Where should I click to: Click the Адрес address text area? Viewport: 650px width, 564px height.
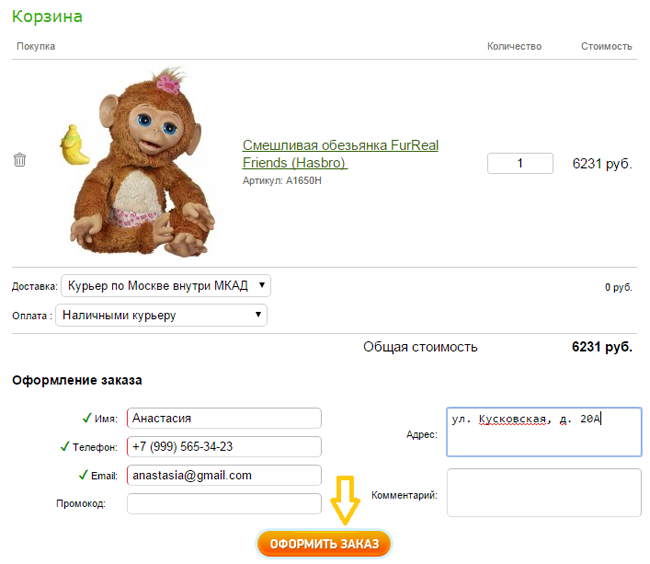tap(544, 432)
